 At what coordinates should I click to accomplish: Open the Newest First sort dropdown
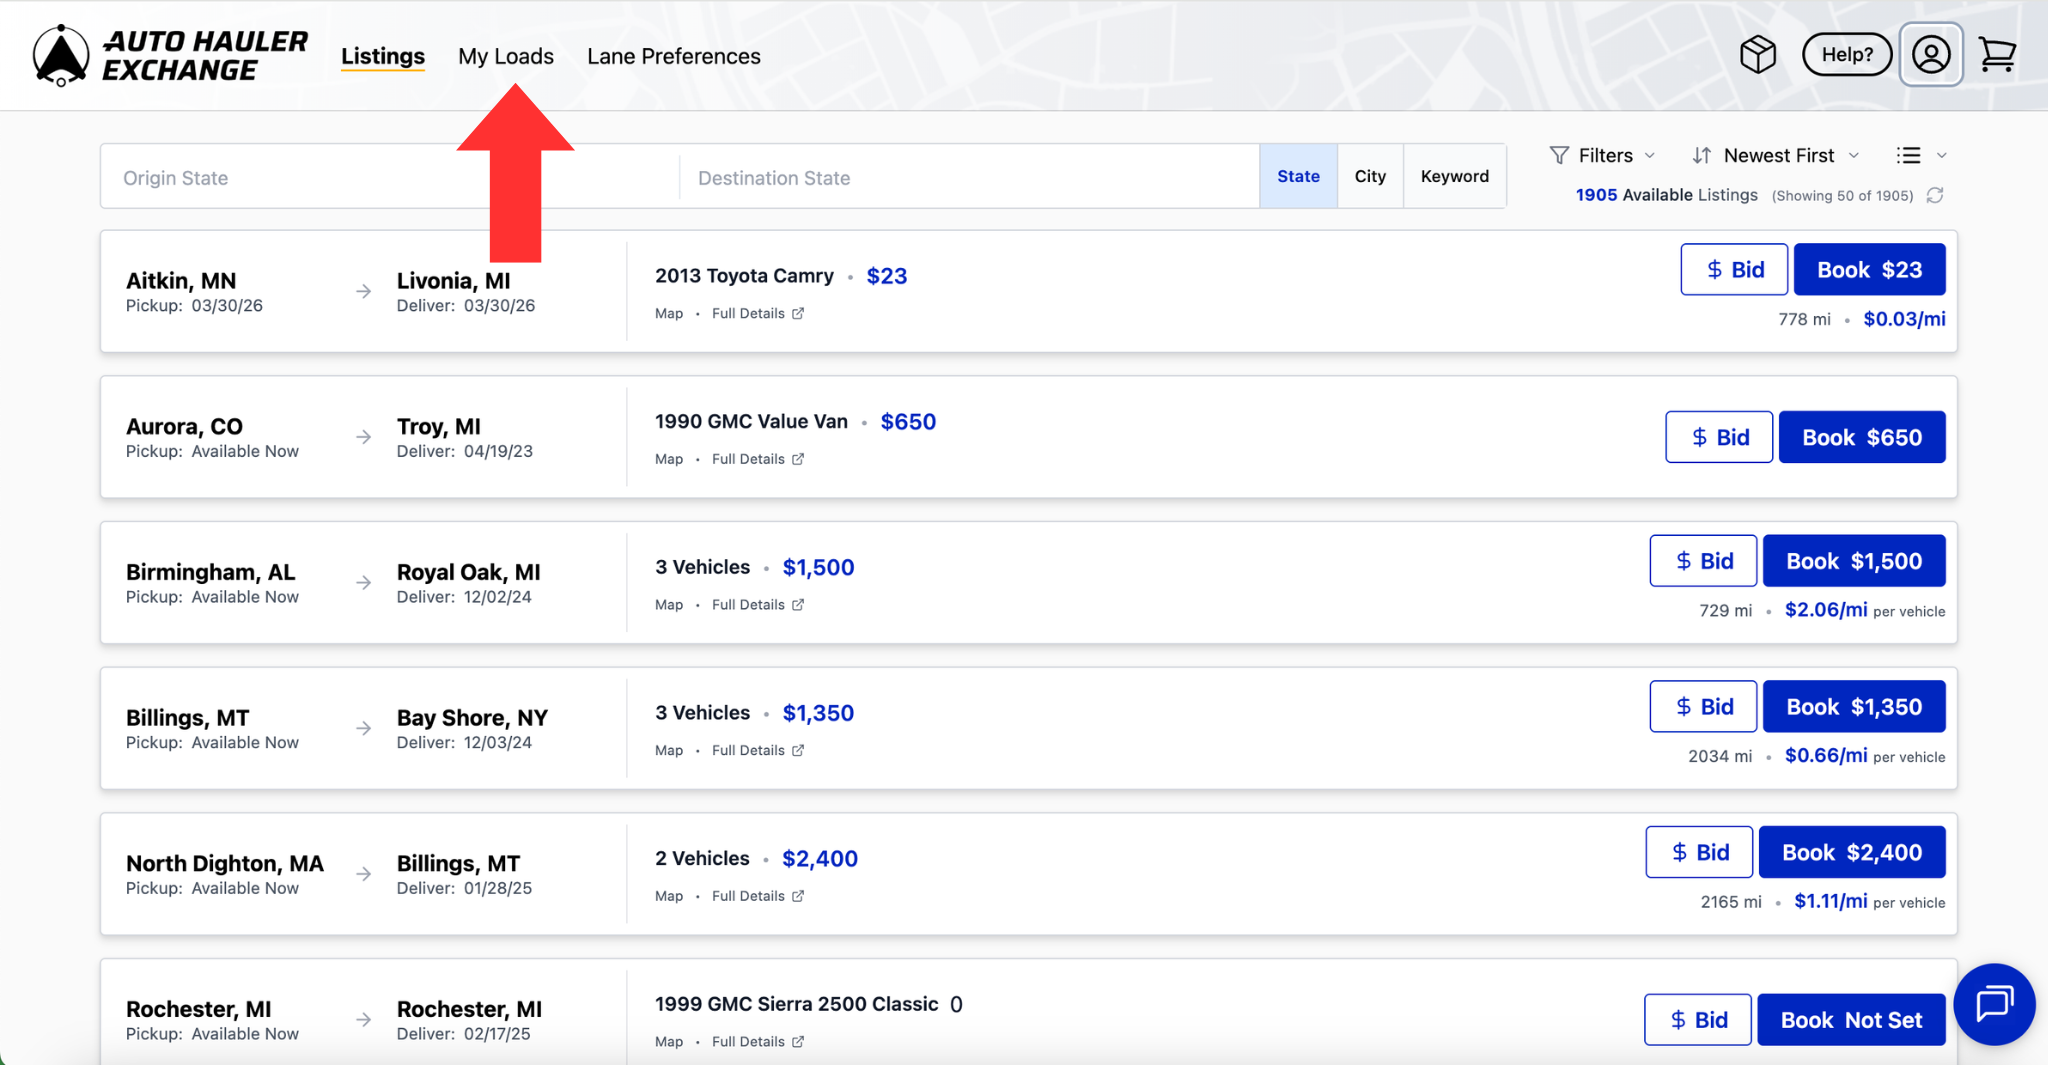click(x=1776, y=155)
